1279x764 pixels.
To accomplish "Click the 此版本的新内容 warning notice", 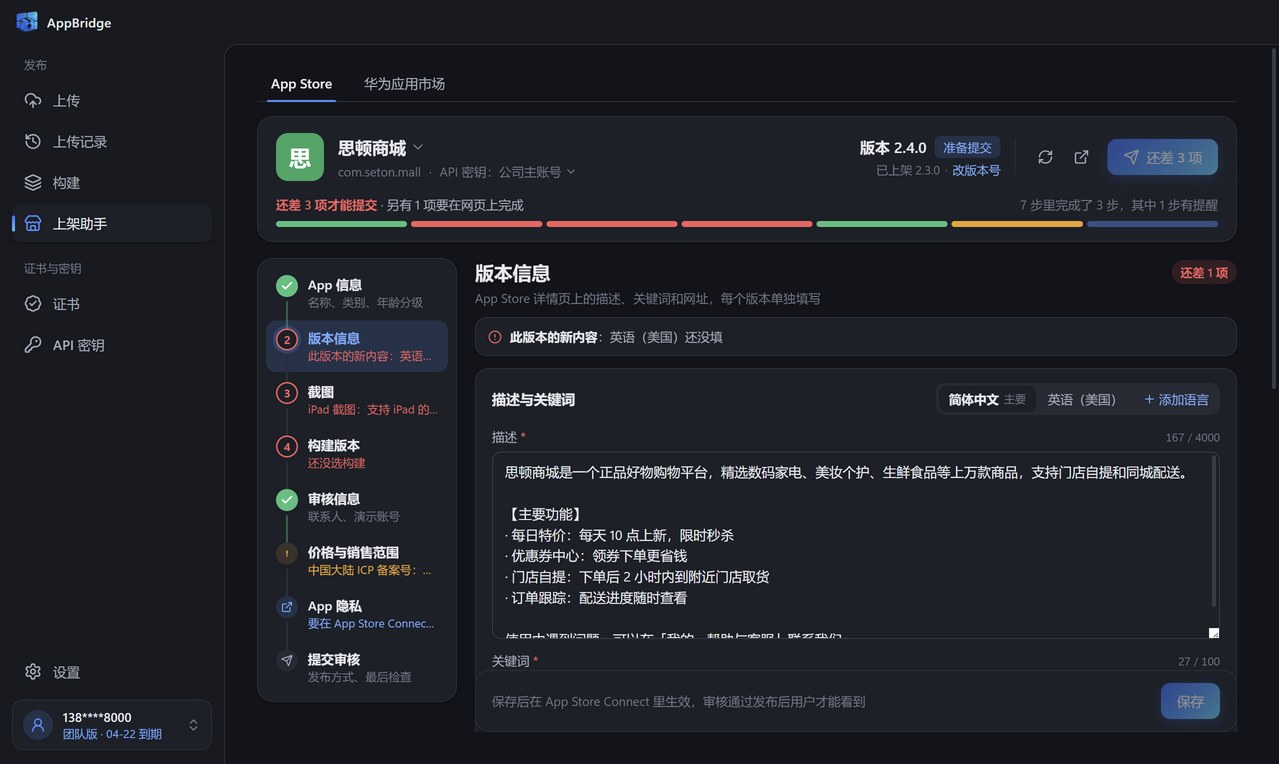I will coord(856,337).
